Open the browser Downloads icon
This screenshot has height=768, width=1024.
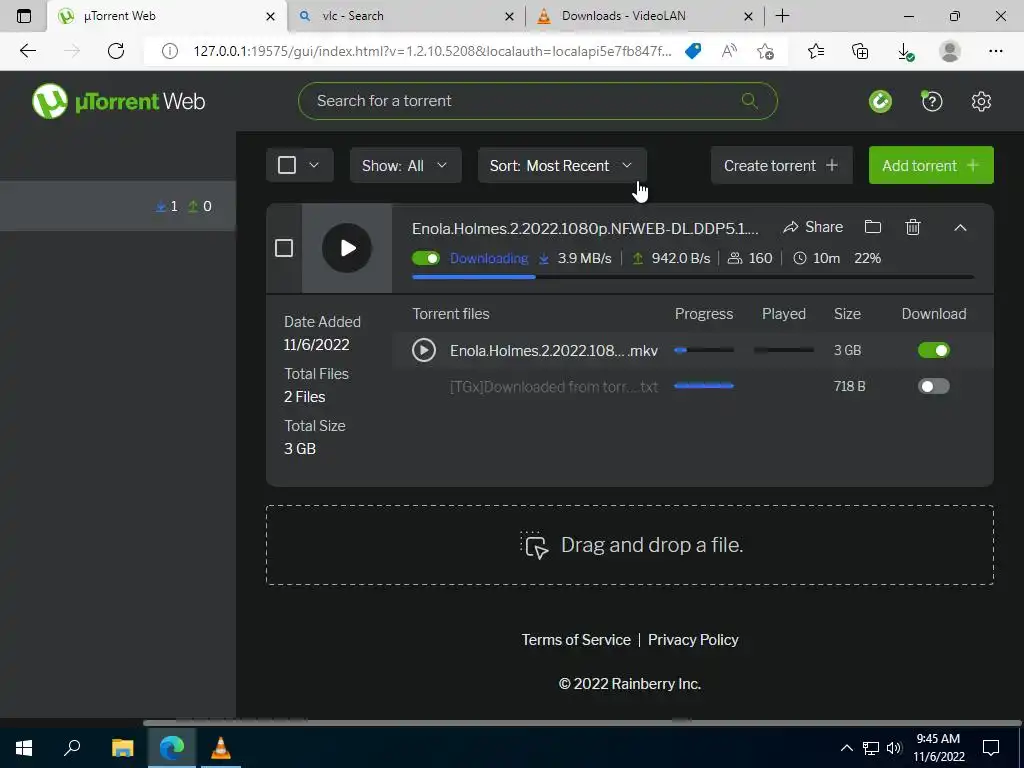tap(905, 51)
